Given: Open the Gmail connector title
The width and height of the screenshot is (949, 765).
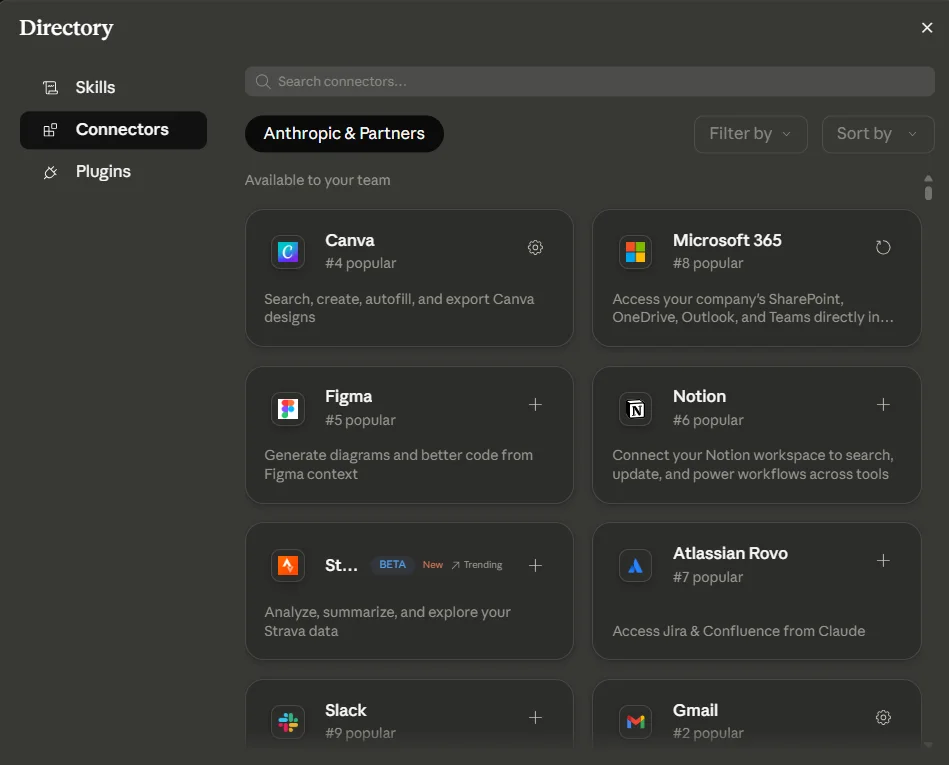Looking at the screenshot, I should coord(695,710).
